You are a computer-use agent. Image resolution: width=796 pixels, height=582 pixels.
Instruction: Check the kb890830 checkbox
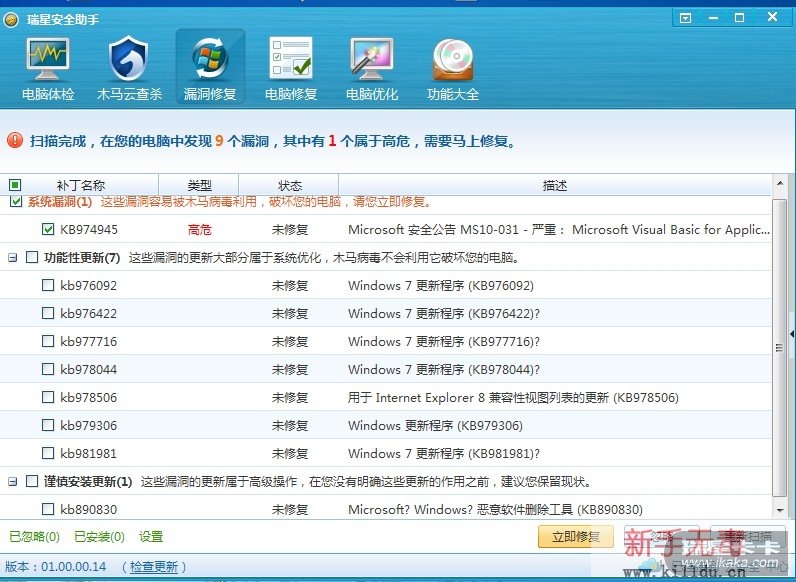point(48,509)
